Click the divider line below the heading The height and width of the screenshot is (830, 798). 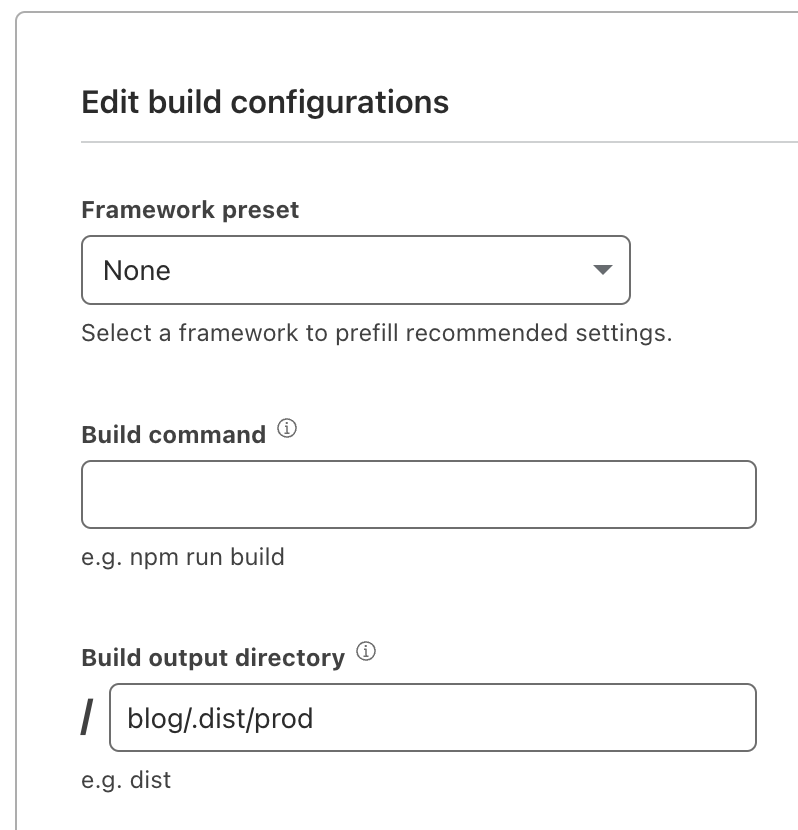438,142
